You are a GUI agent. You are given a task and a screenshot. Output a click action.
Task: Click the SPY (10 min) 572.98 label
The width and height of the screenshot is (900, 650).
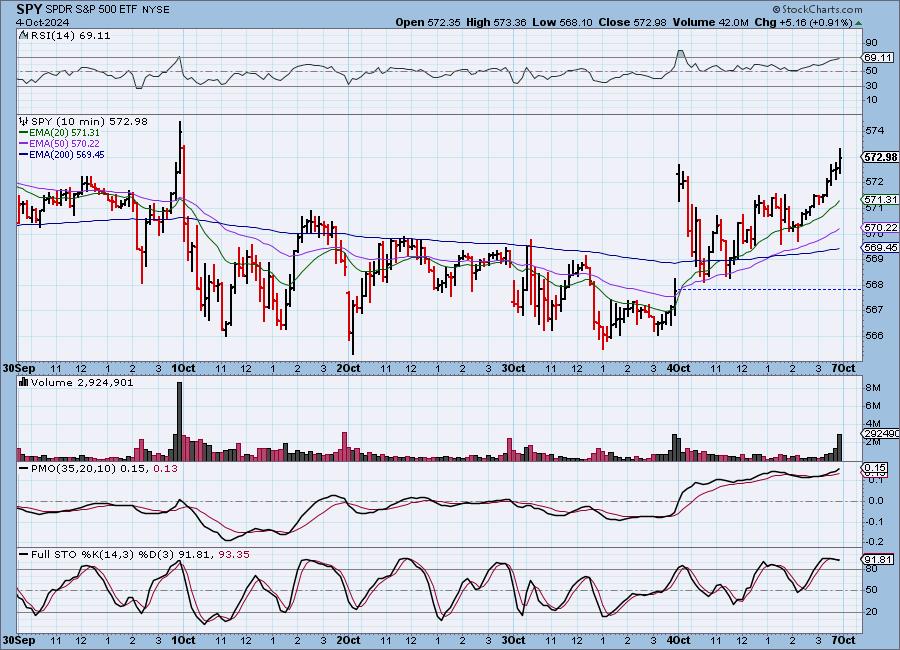tap(89, 121)
